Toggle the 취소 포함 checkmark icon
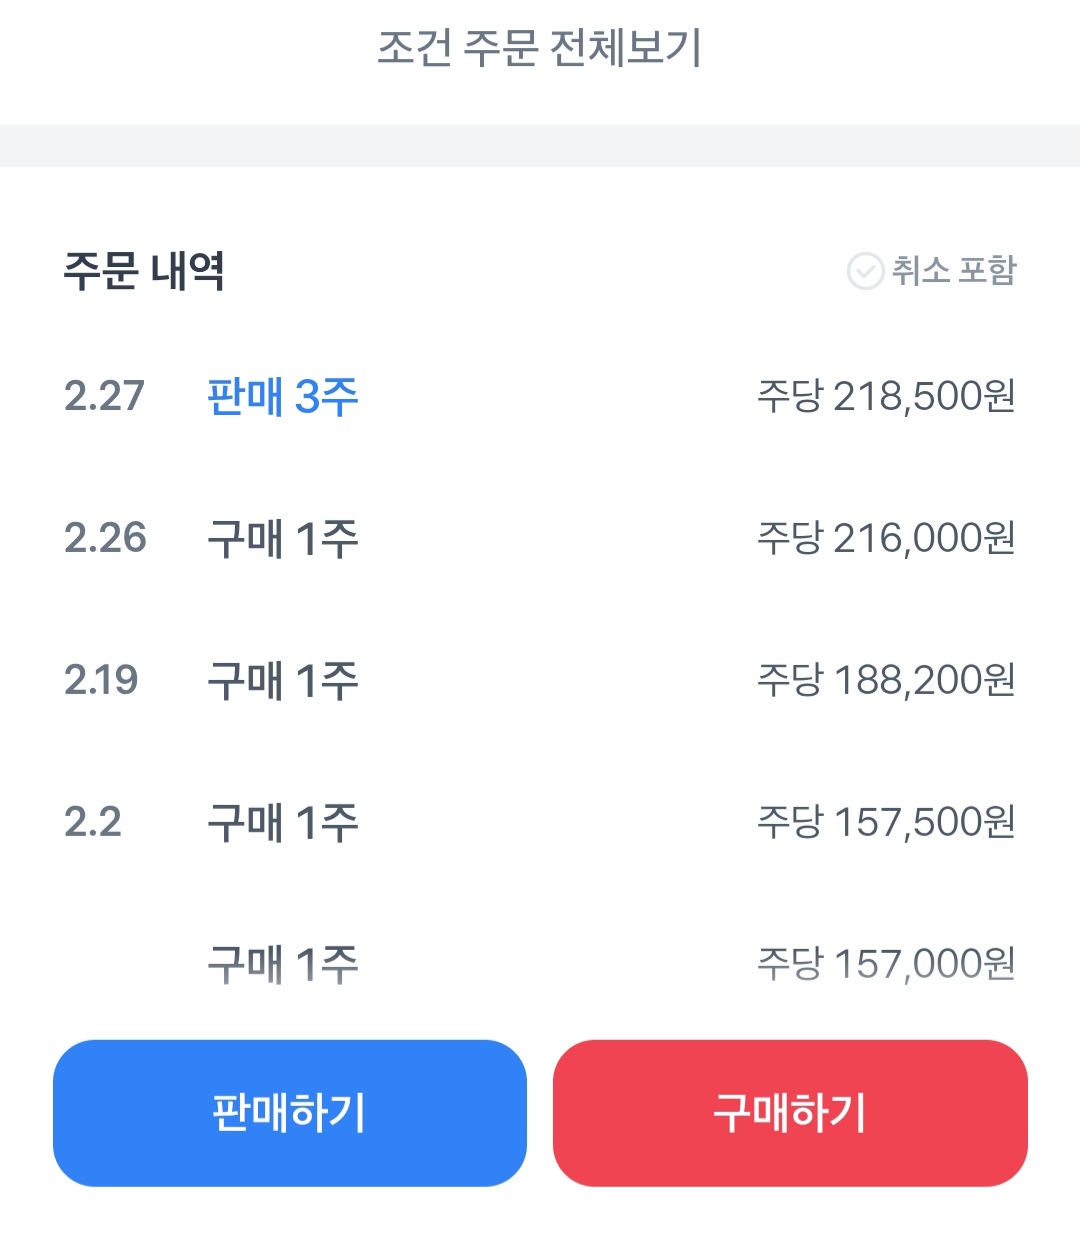The height and width of the screenshot is (1259, 1080). click(865, 271)
